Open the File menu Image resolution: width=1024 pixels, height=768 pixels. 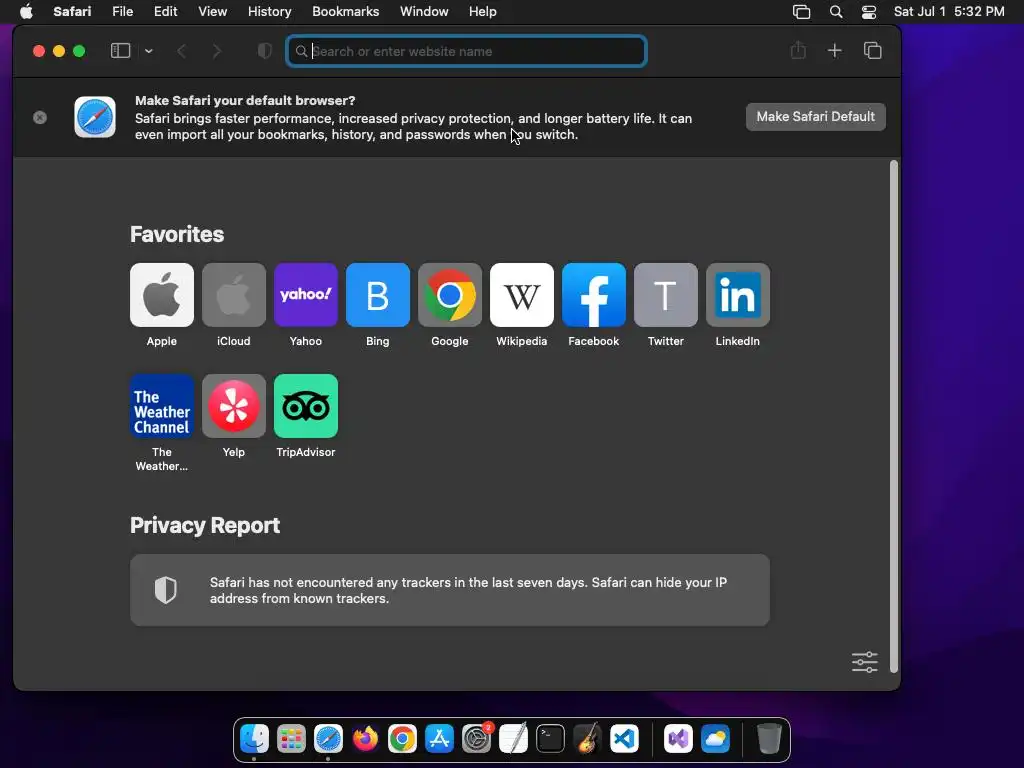(123, 12)
